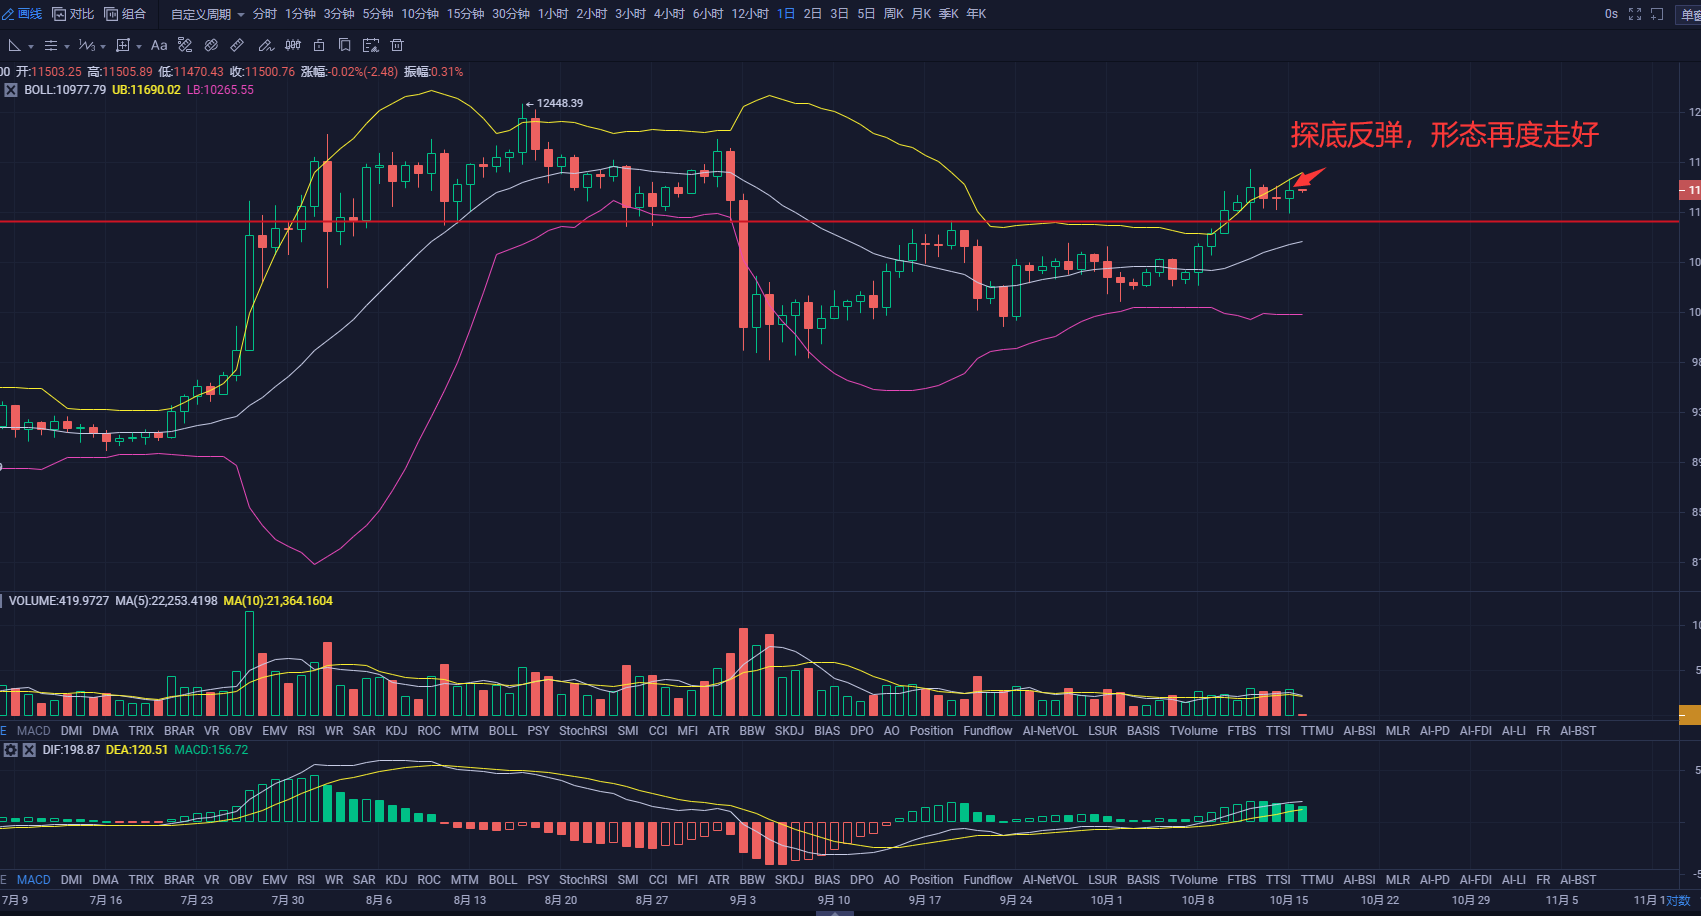Open the MACD indicator settings gear
1701x916 pixels.
click(11, 750)
